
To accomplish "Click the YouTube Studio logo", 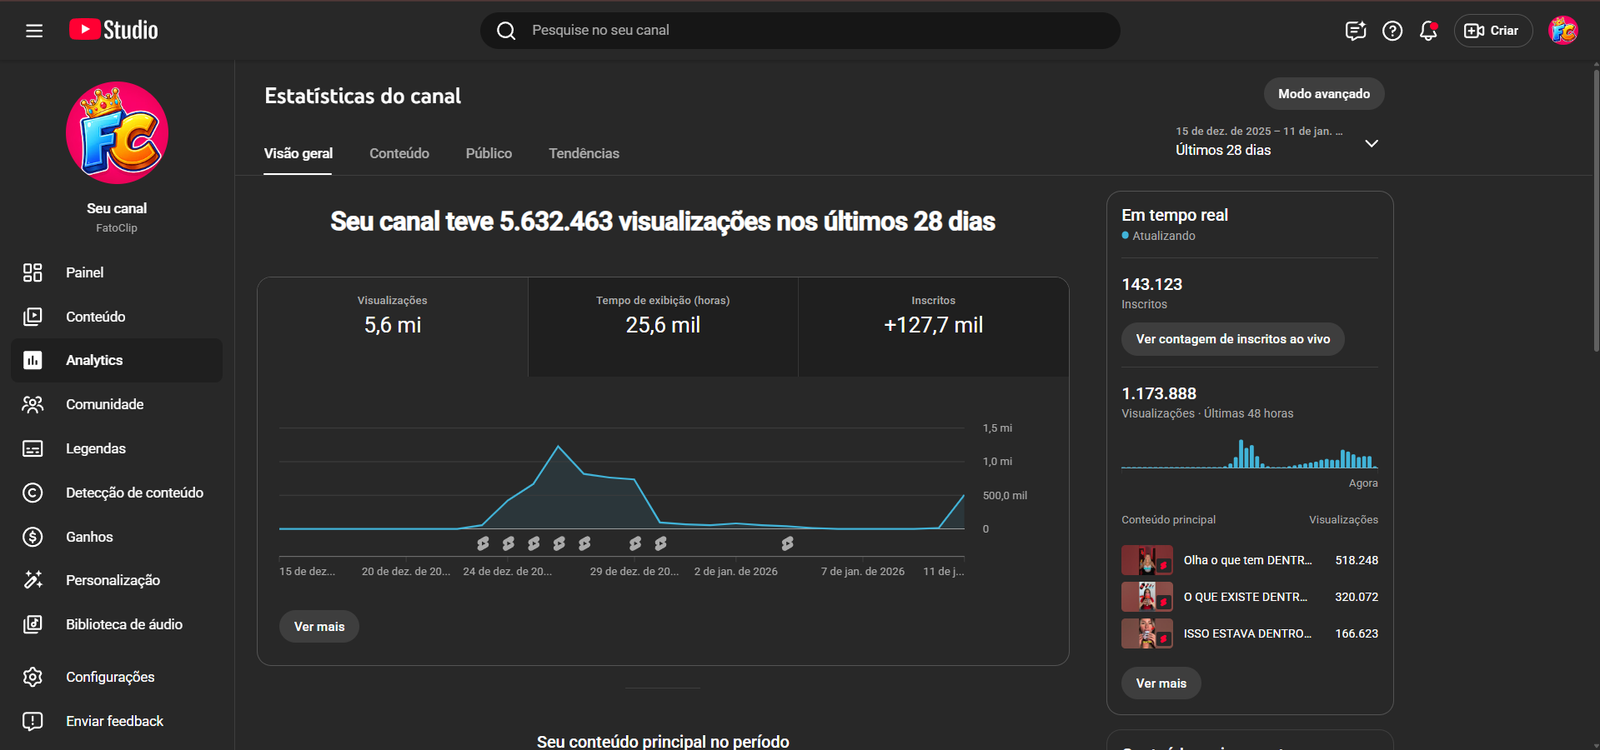I will [x=114, y=30].
